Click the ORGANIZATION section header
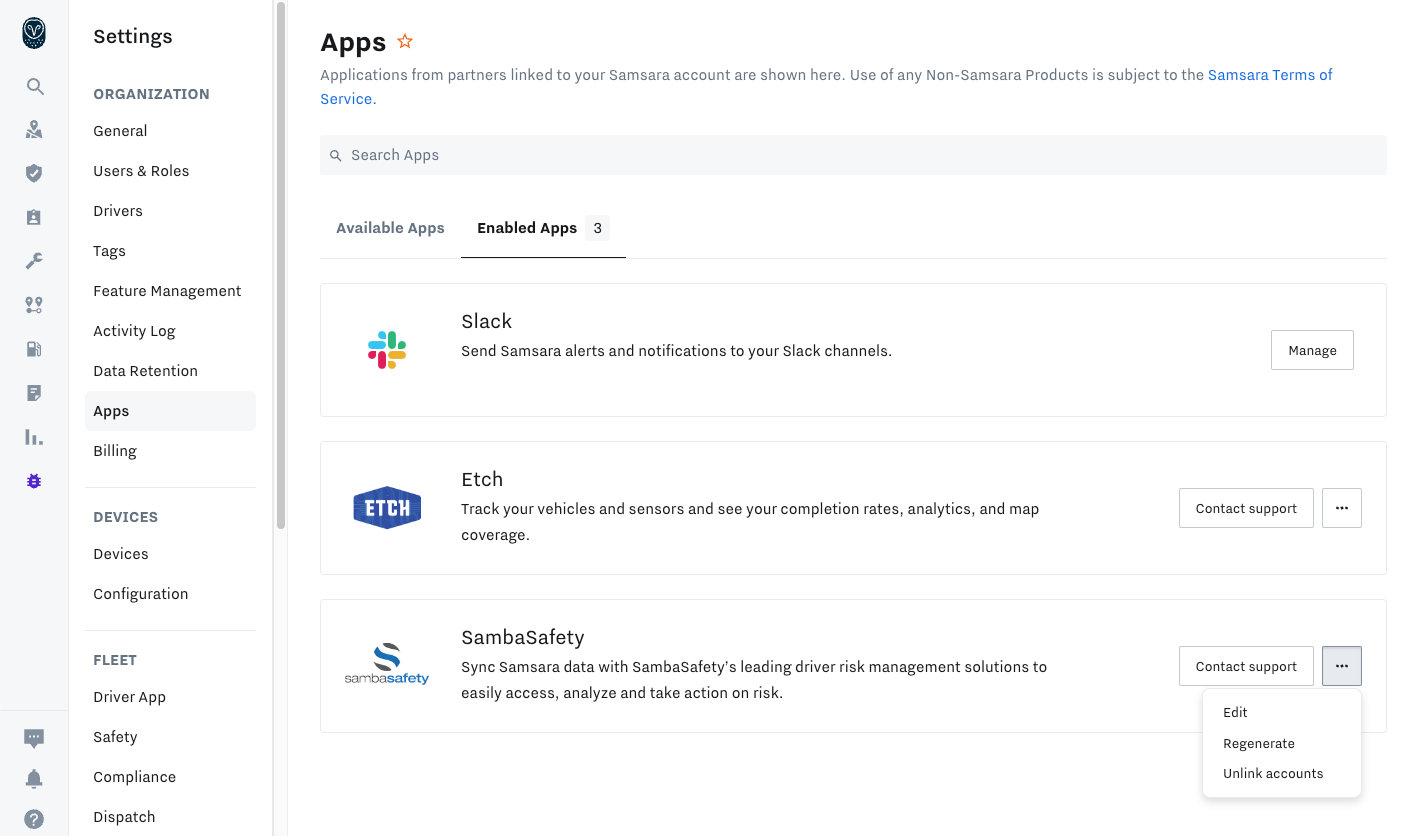This screenshot has width=1402, height=836. click(151, 94)
